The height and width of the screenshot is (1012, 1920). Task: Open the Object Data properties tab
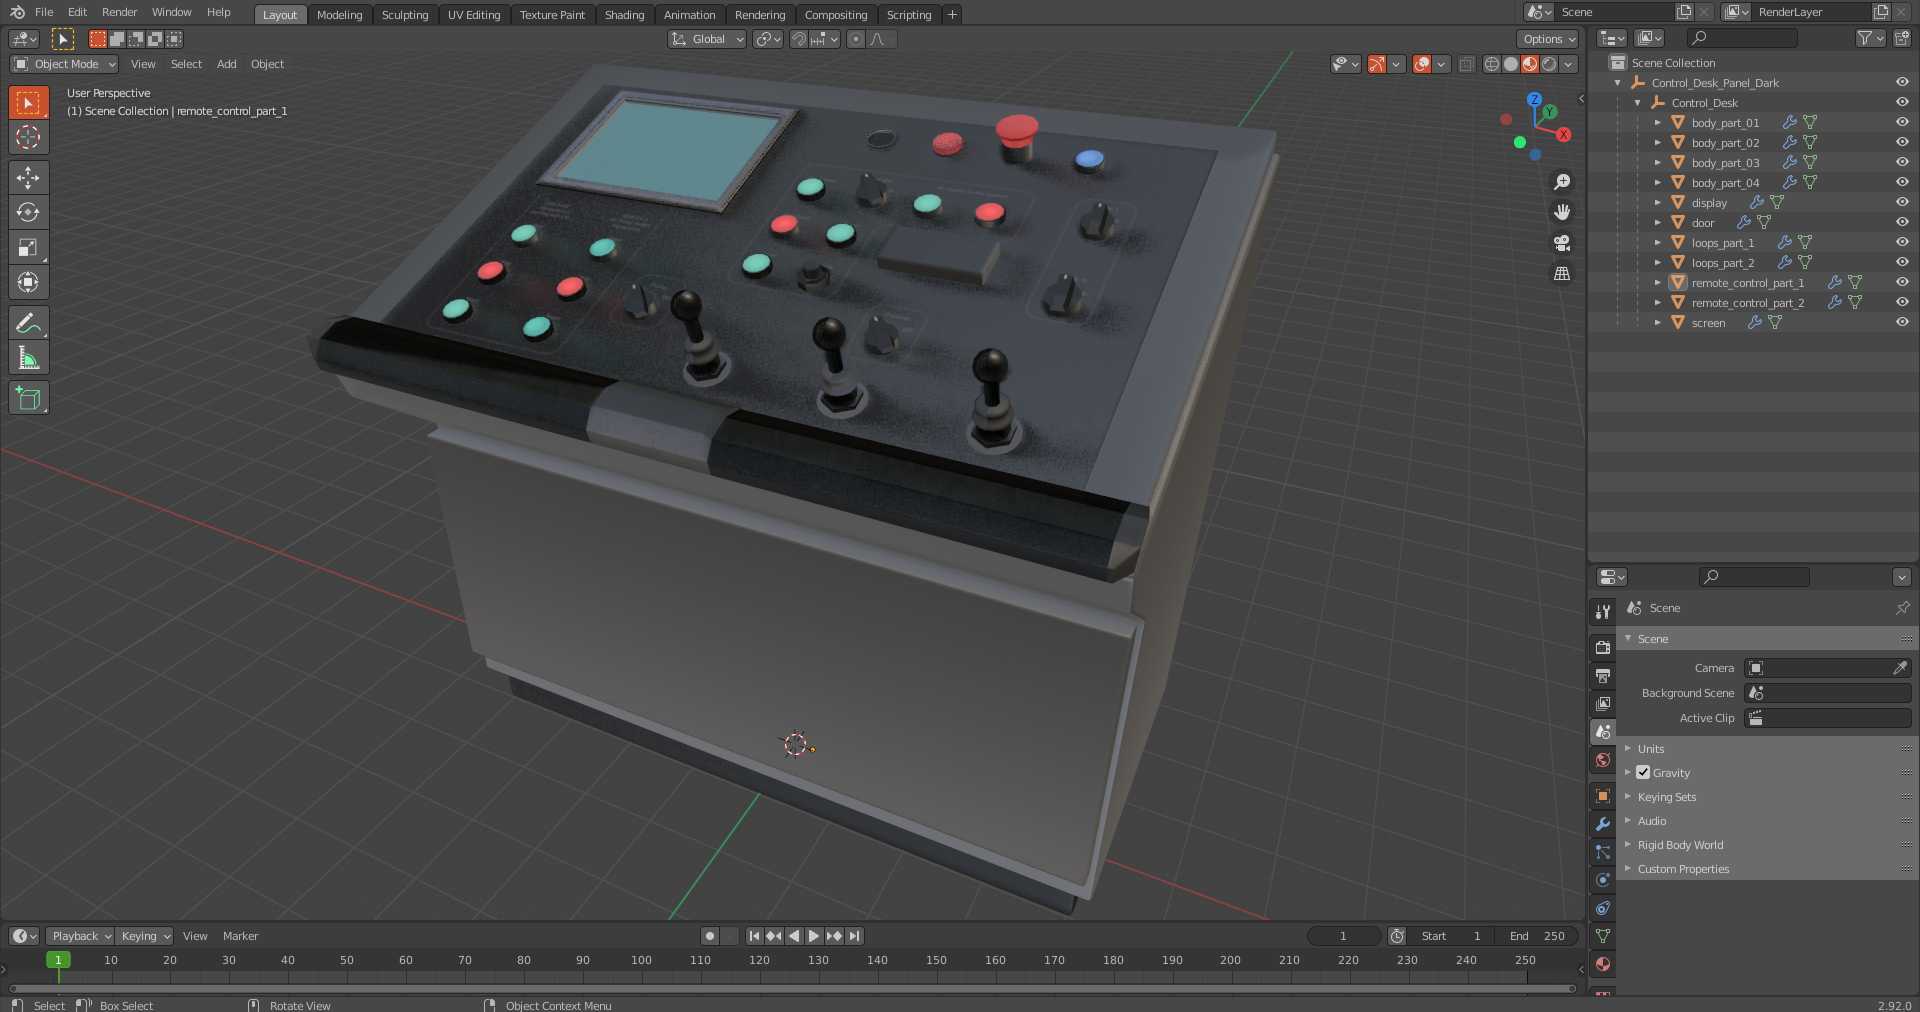click(1603, 936)
